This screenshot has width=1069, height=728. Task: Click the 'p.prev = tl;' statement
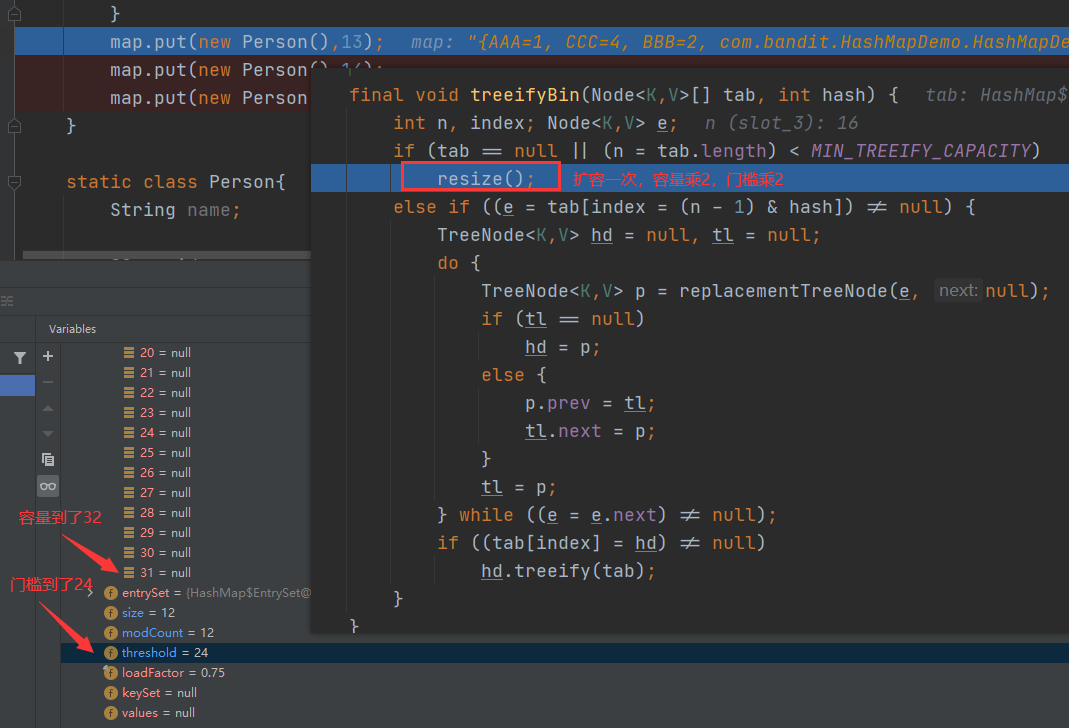click(590, 403)
